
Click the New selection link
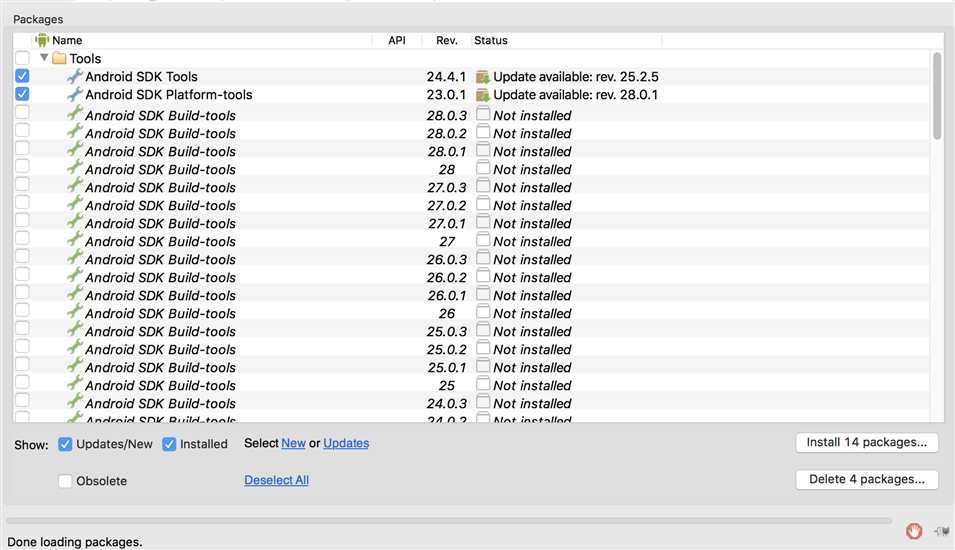(294, 443)
